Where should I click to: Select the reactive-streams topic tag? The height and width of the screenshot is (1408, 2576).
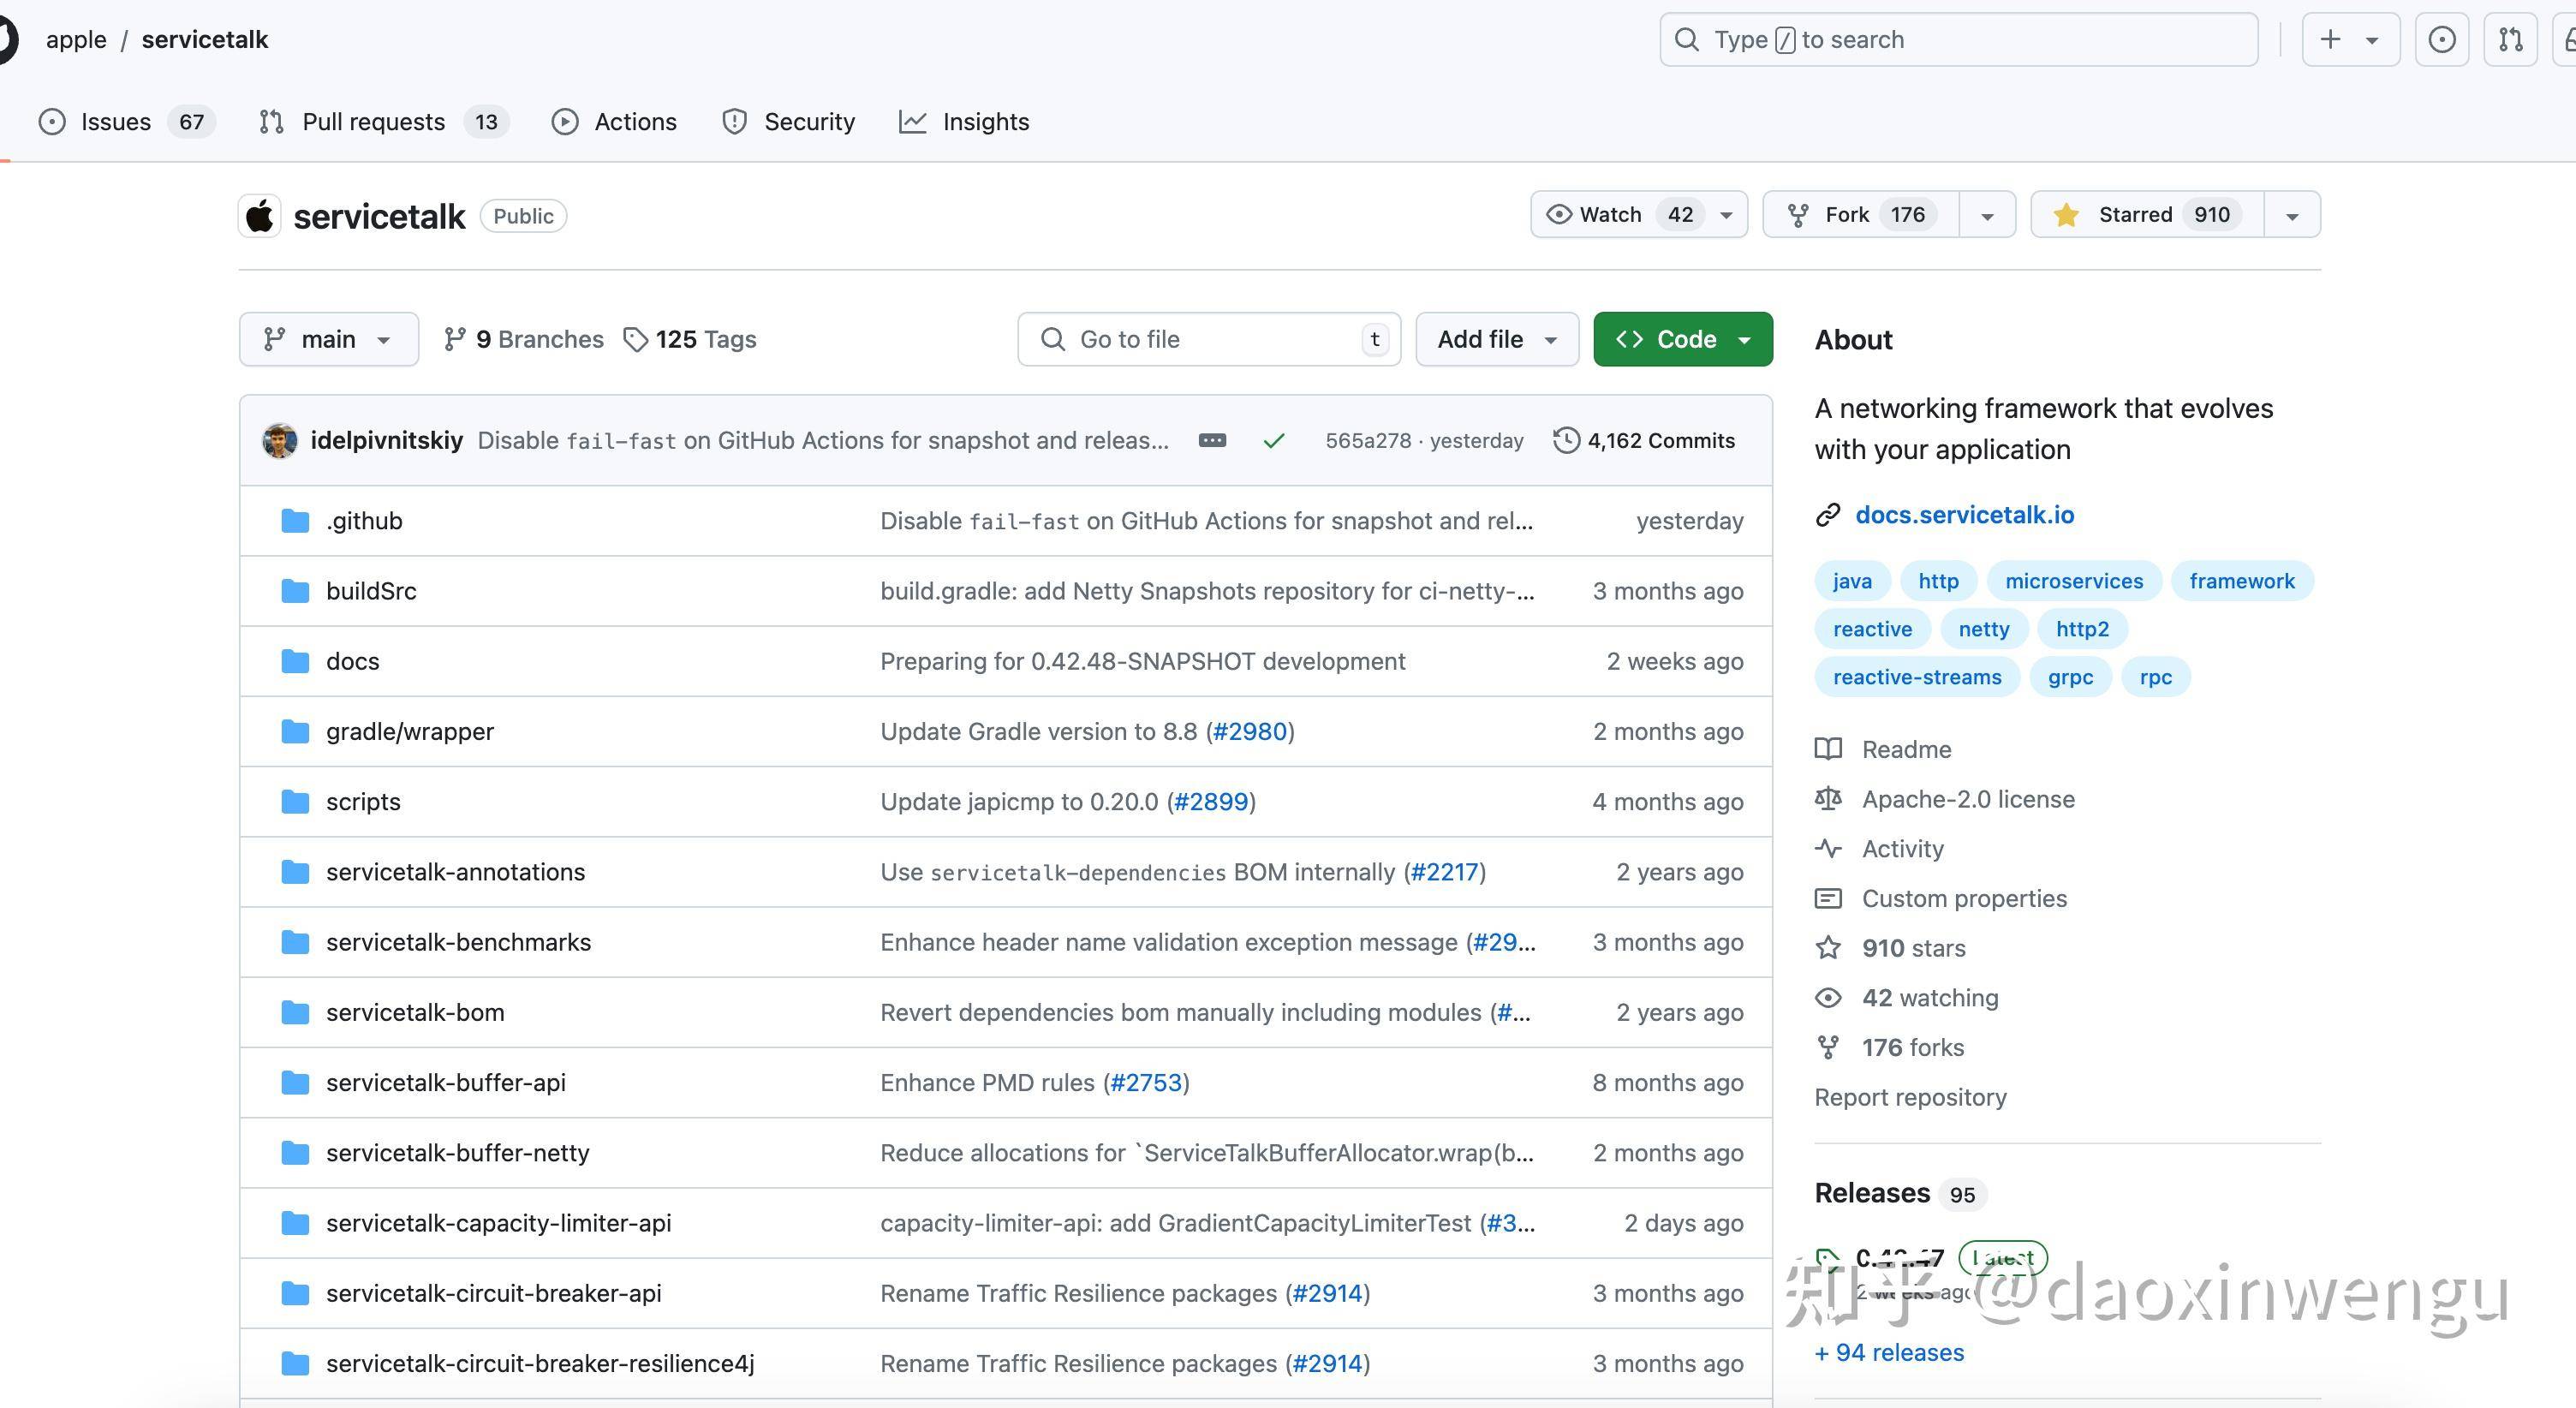click(1917, 677)
